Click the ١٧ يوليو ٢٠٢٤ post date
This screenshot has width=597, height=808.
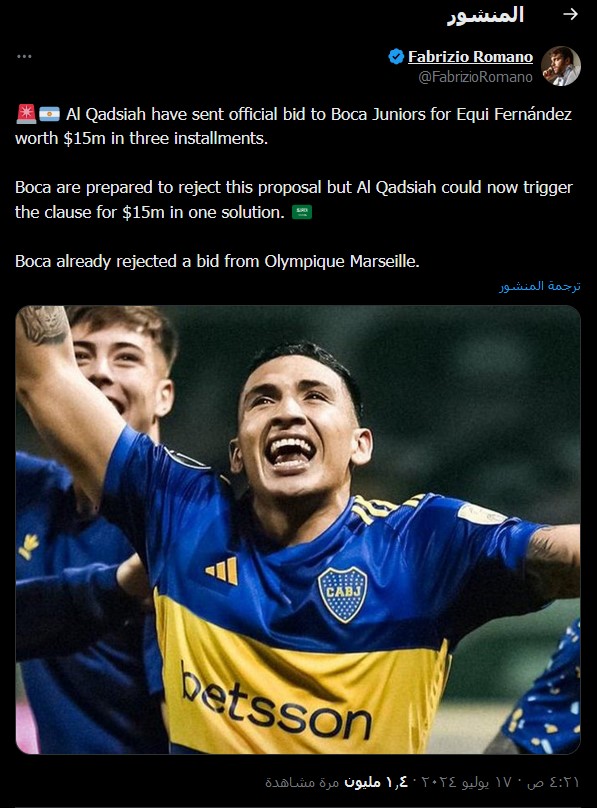pos(467,782)
